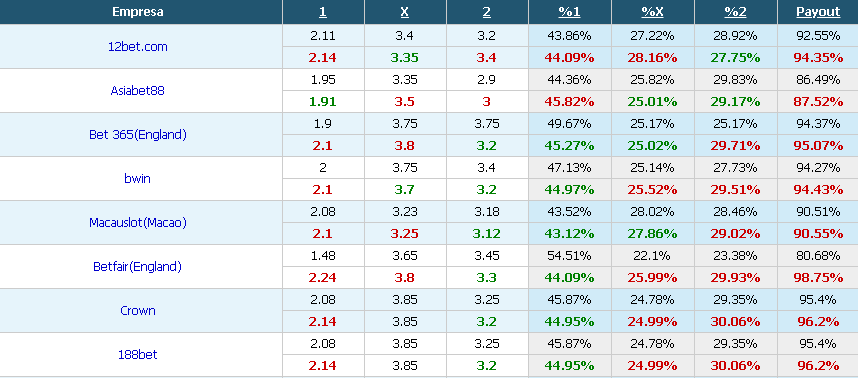This screenshot has height=378, width=858.
Task: Open the 12bet.com bookmaker link
Action: point(138,47)
